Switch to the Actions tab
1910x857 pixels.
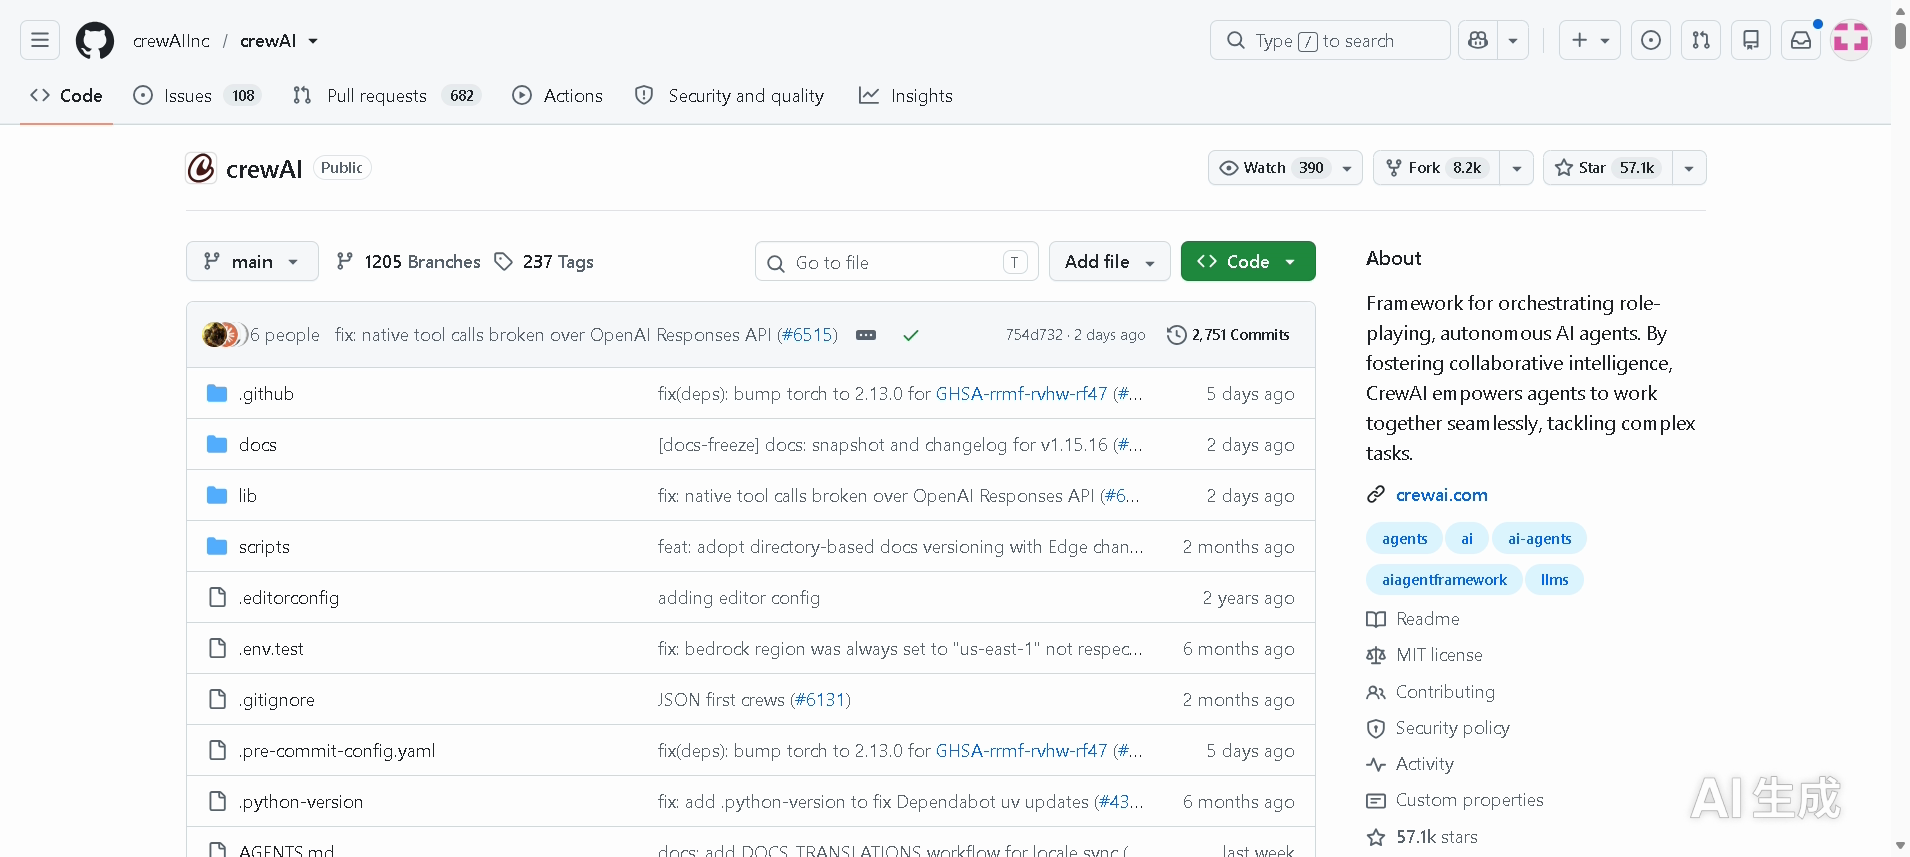[557, 96]
